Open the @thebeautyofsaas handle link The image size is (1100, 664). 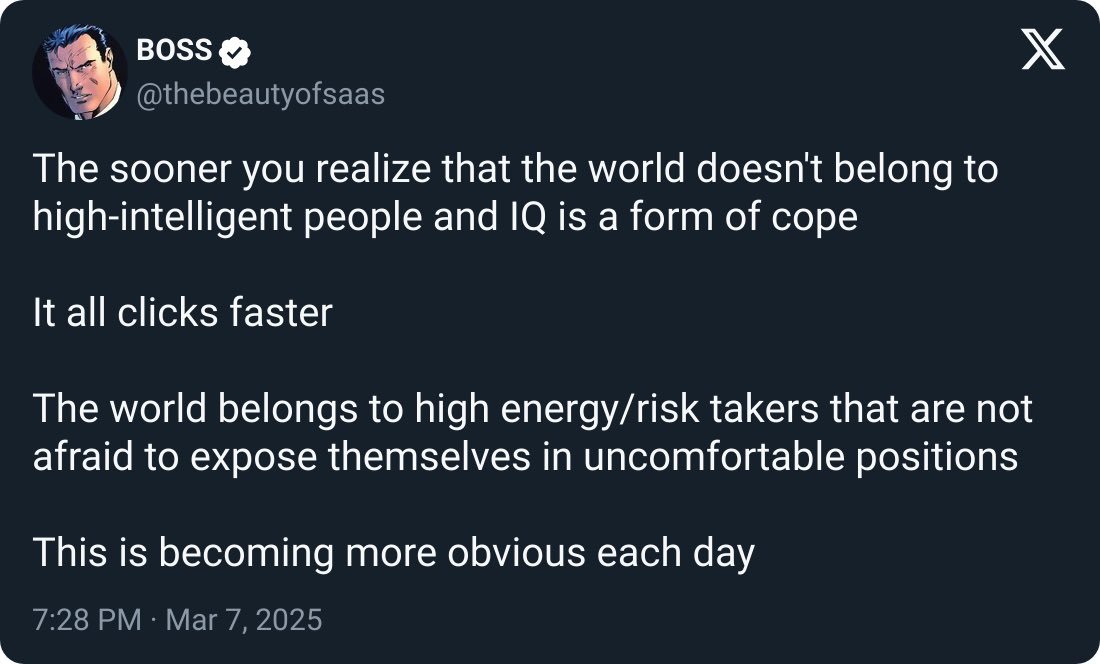[x=259, y=94]
